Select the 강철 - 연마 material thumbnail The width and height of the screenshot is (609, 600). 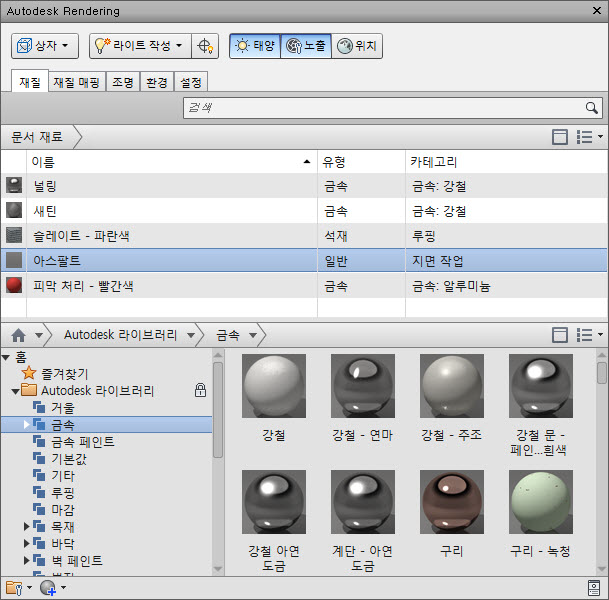[x=363, y=386]
